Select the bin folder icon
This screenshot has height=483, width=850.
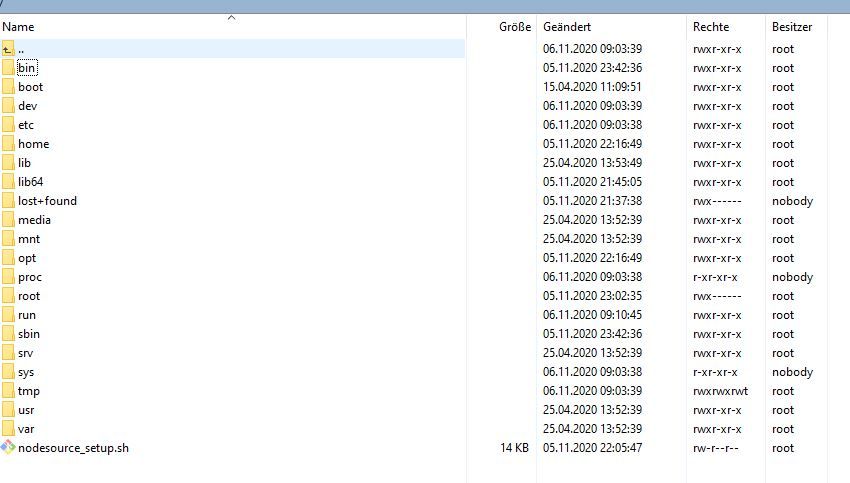coord(8,68)
